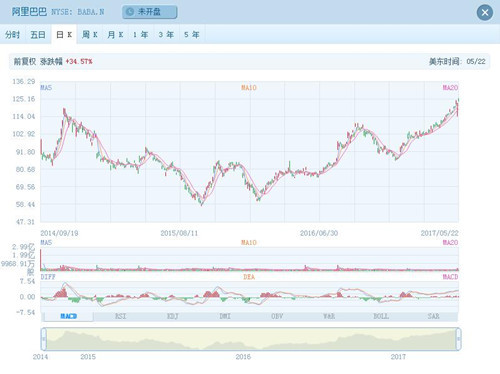This screenshot has height=374, width=500.
Task: Click the clock icon in market status badge
Action: tap(130, 12)
